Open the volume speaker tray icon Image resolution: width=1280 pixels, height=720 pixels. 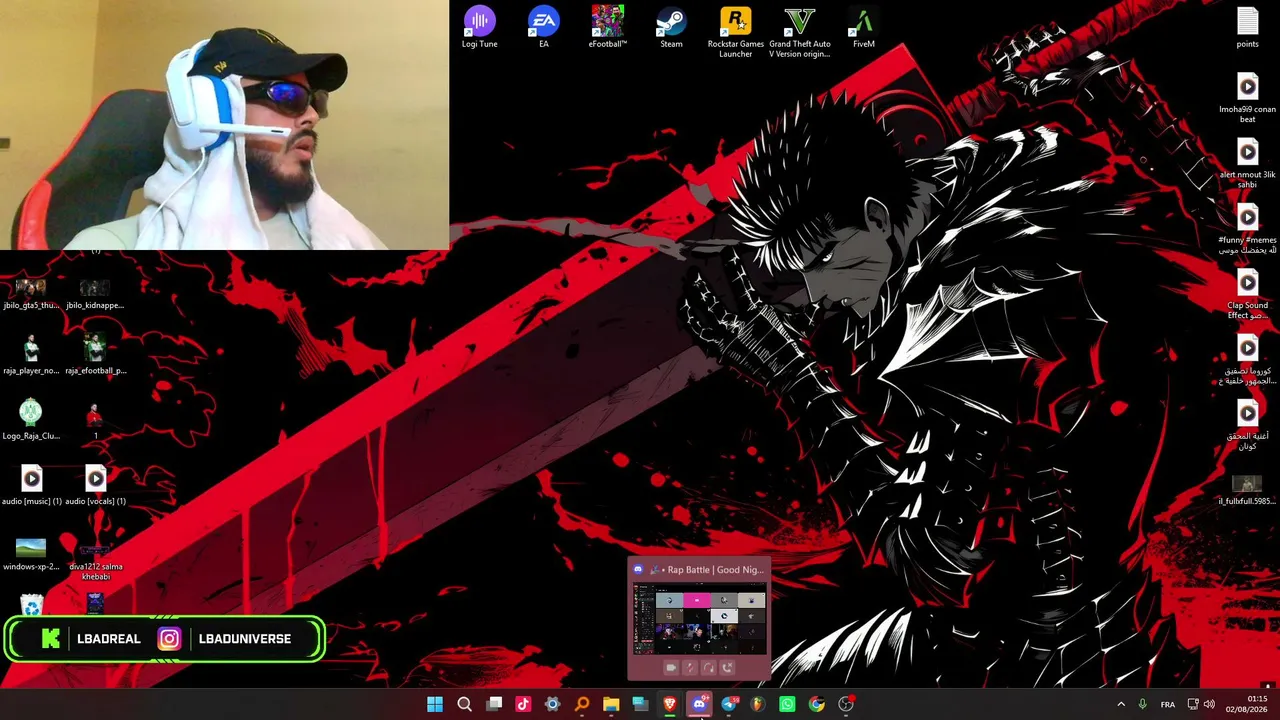pyautogui.click(x=1209, y=705)
